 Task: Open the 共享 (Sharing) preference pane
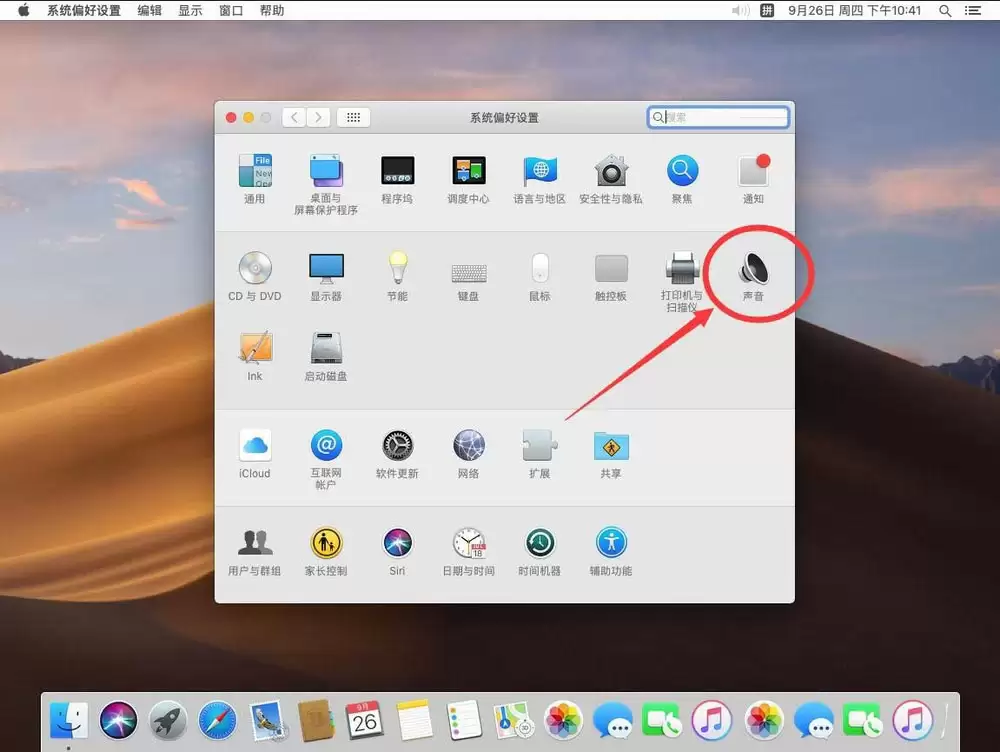(x=611, y=453)
